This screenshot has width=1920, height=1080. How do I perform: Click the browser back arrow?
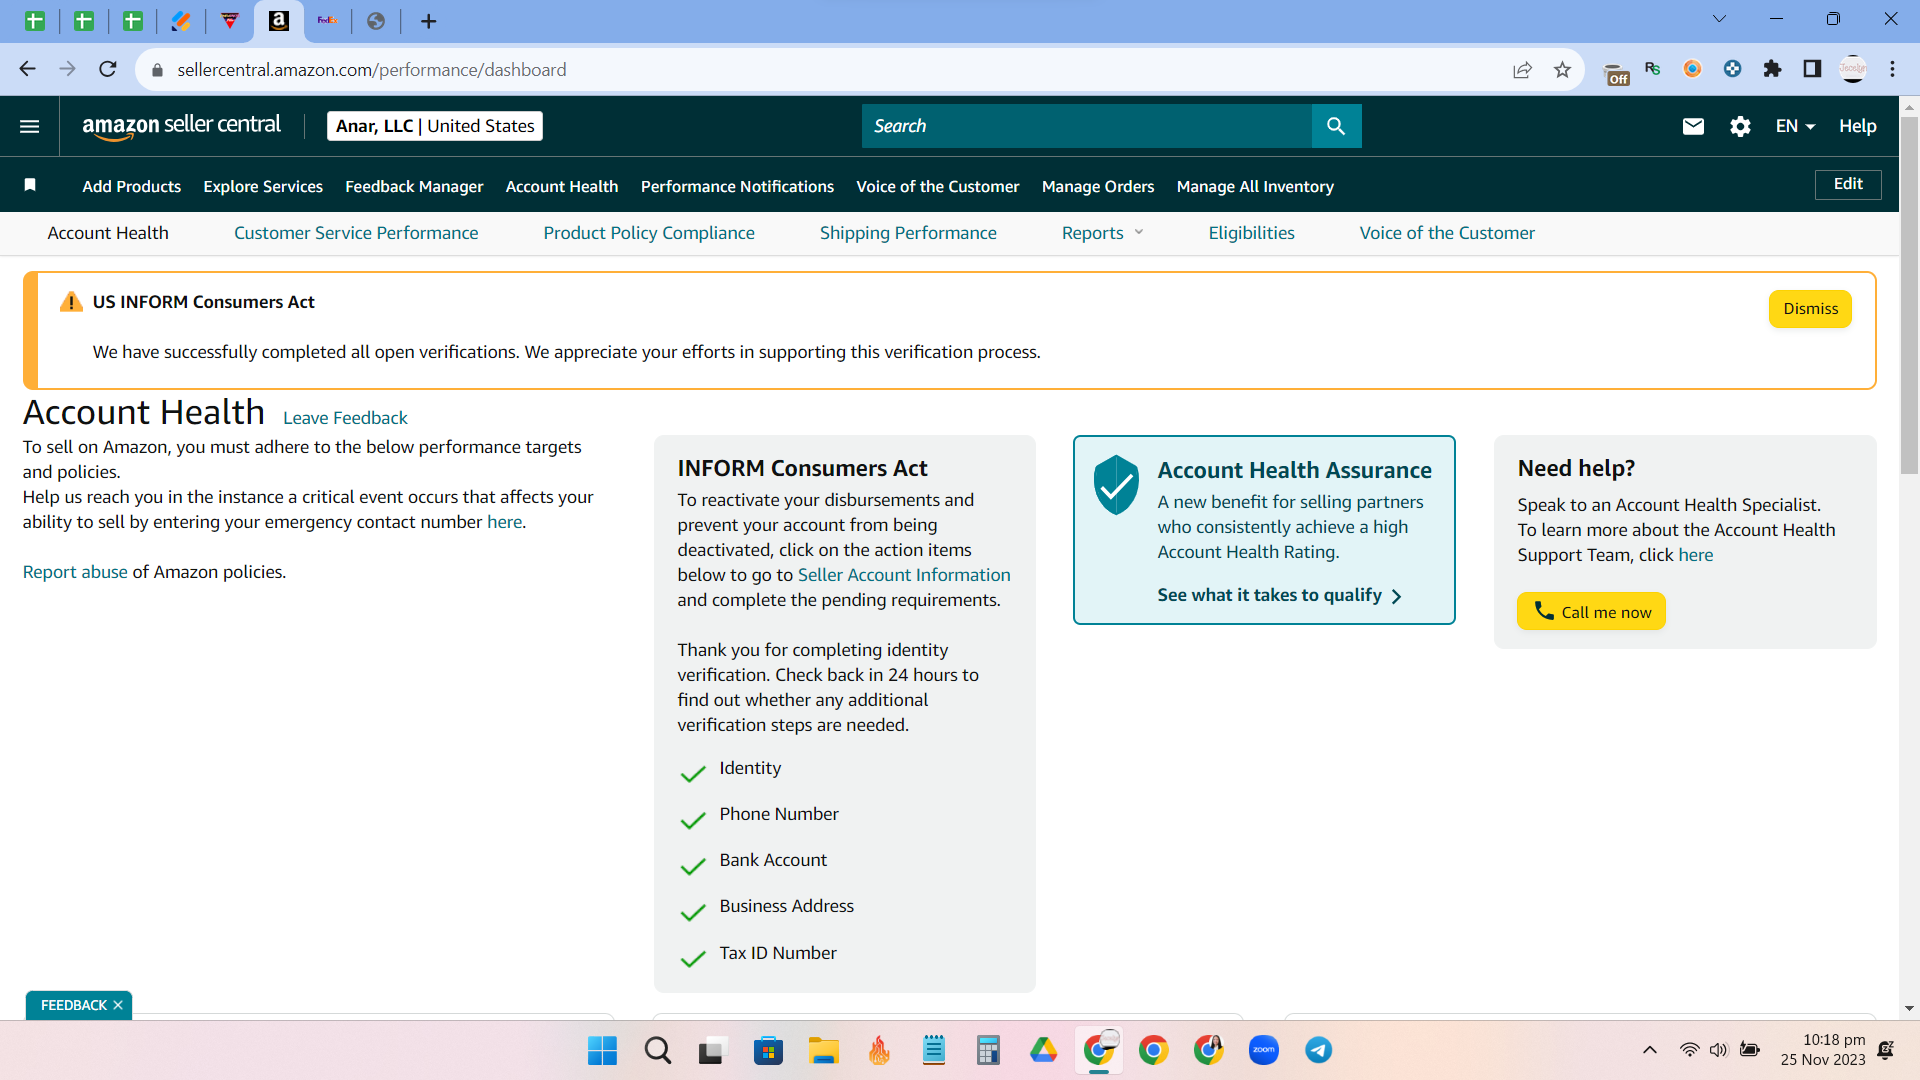click(x=28, y=69)
